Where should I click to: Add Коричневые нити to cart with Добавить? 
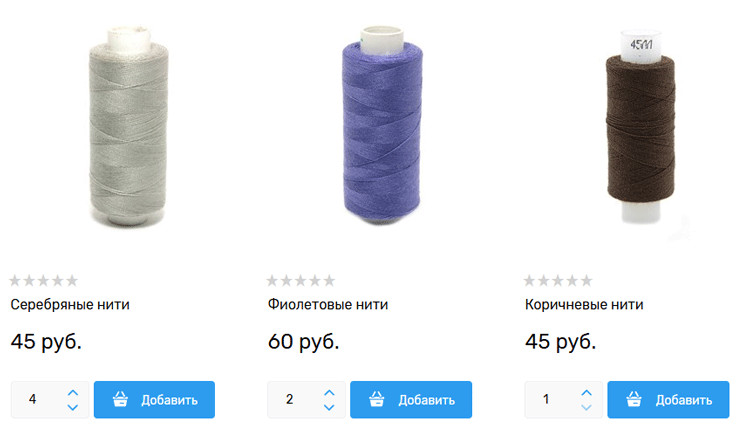668,399
